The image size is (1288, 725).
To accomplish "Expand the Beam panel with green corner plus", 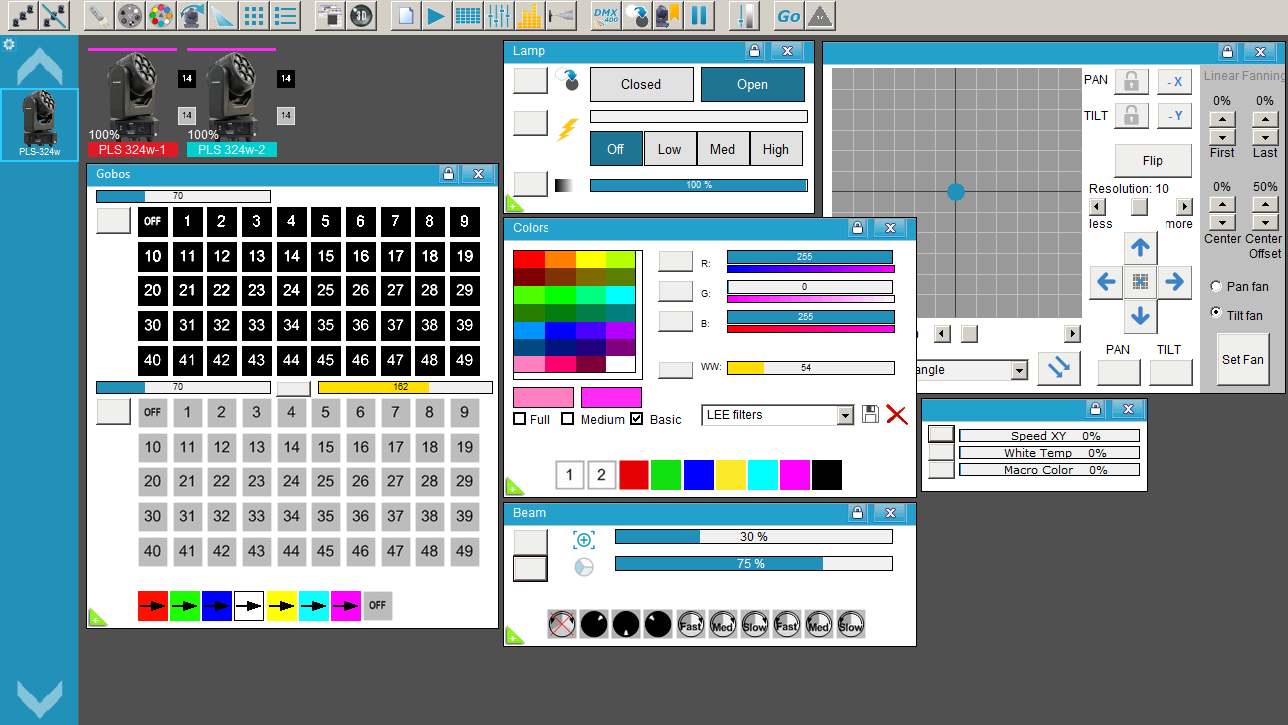I will [514, 636].
